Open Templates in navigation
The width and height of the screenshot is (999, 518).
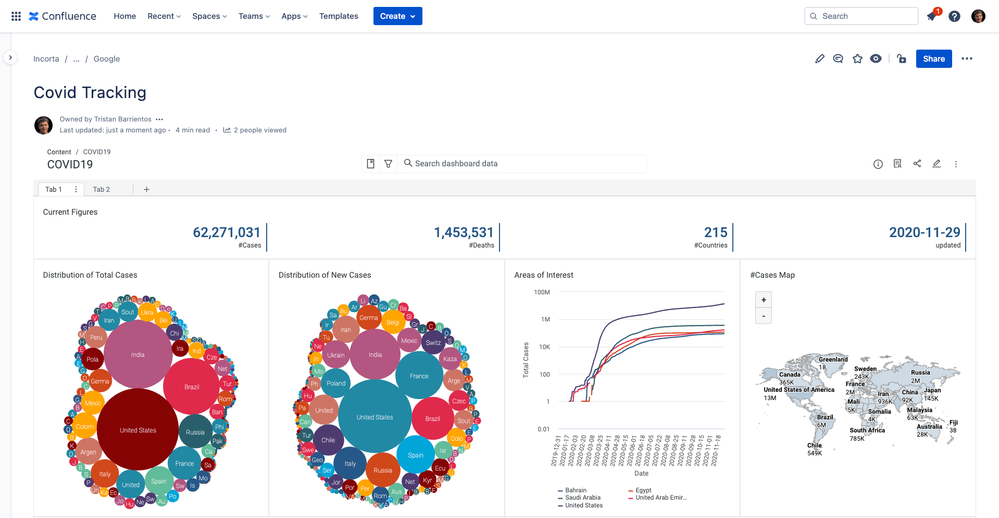[x=338, y=16]
